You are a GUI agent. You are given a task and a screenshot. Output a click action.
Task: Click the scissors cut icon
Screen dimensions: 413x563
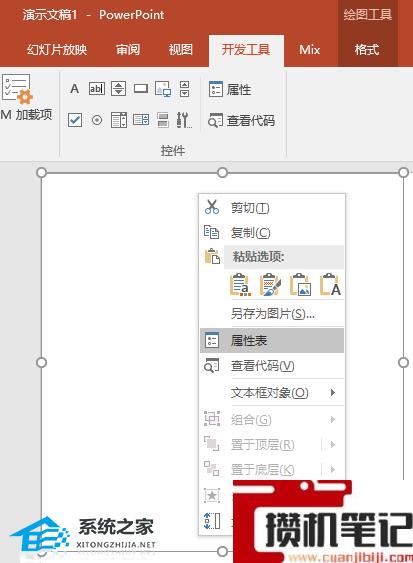(x=212, y=207)
